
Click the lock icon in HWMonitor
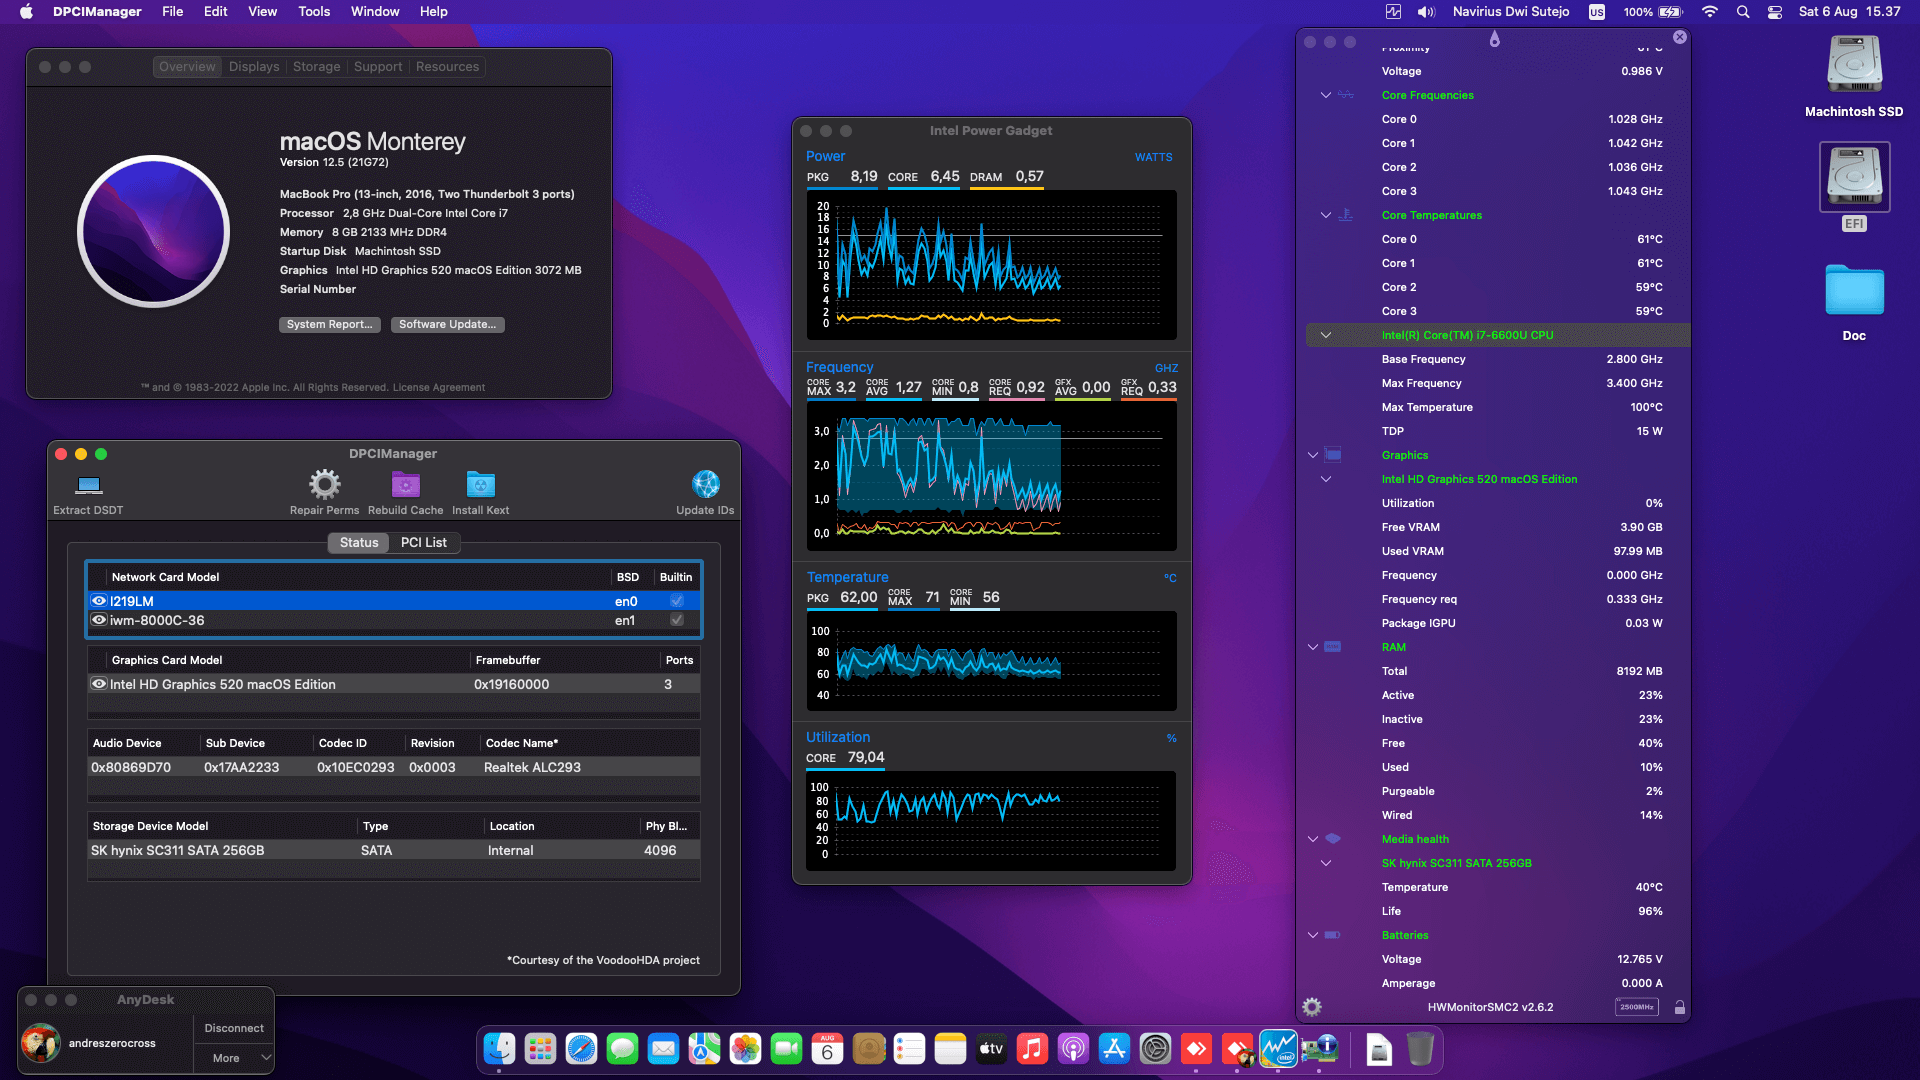pos(1680,1007)
